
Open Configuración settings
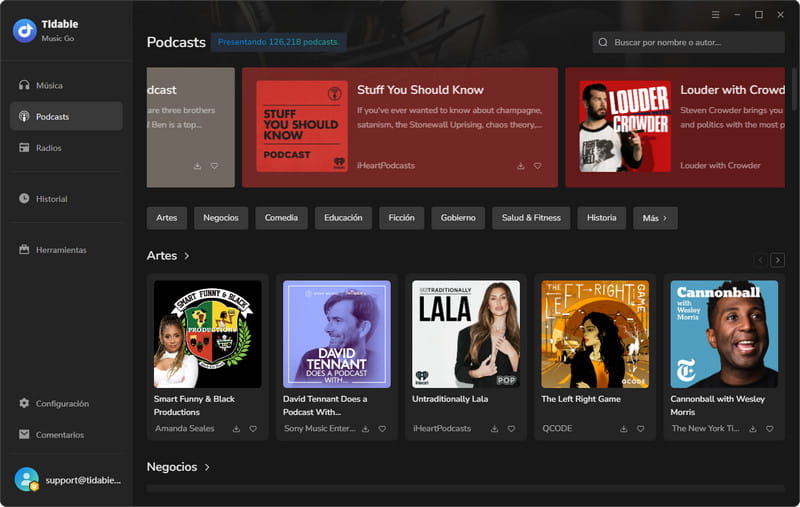[66, 403]
